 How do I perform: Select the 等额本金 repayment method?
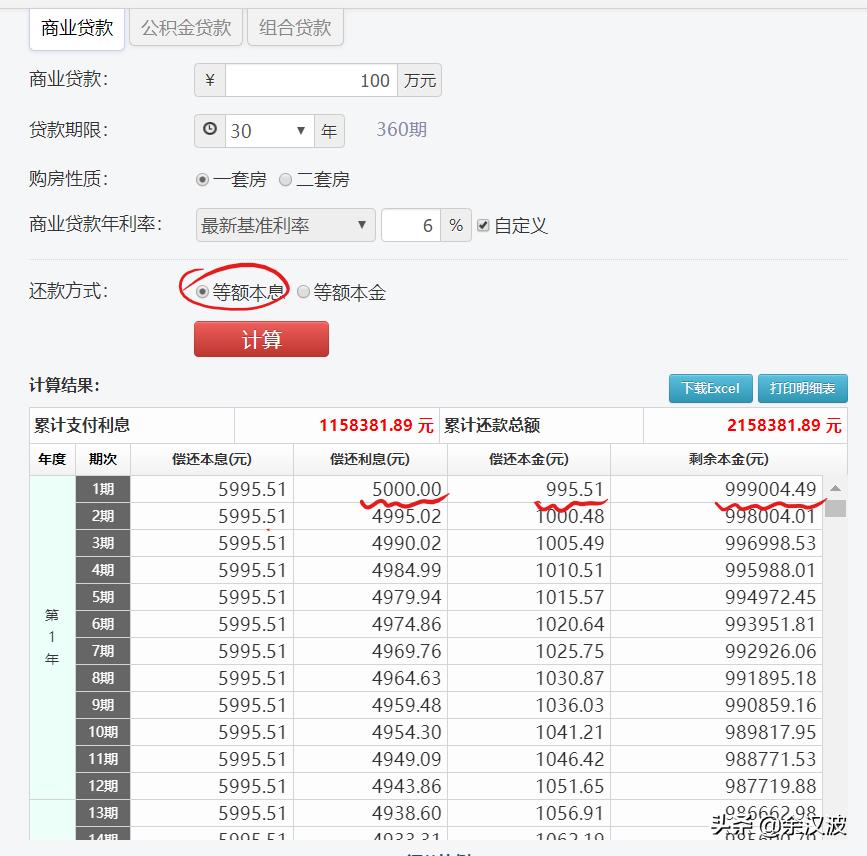pyautogui.click(x=303, y=291)
